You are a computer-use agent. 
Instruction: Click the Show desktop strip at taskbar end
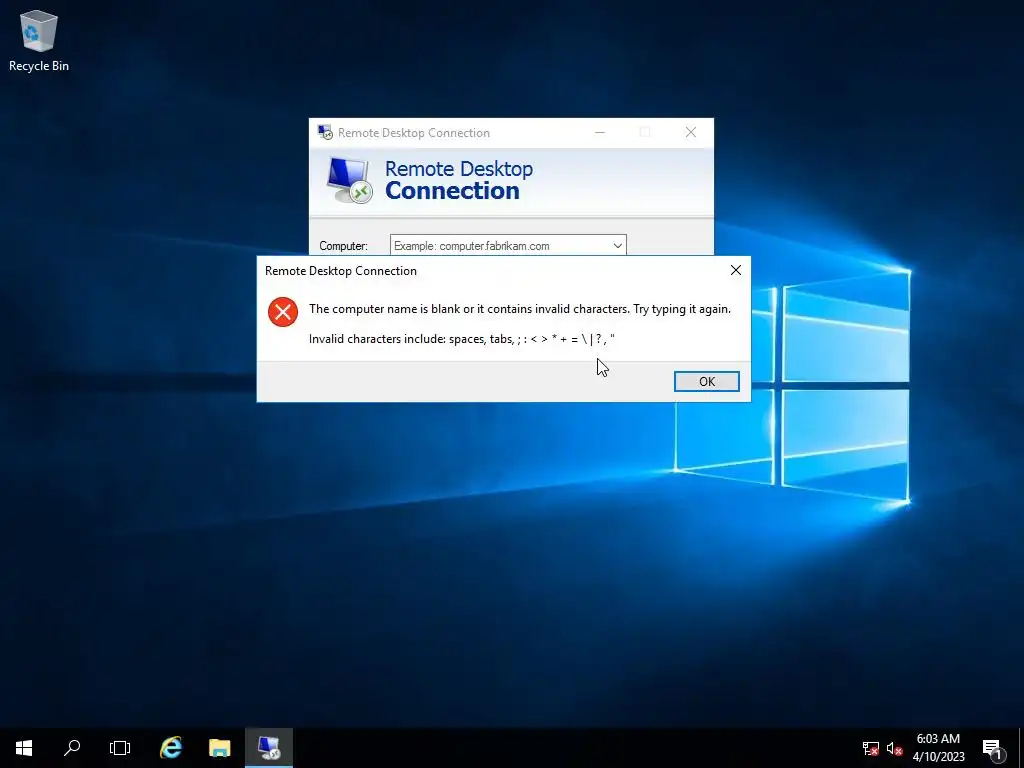click(1021, 748)
